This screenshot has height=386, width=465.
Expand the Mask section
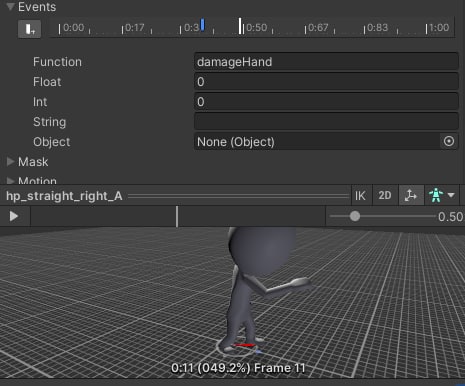click(11, 162)
